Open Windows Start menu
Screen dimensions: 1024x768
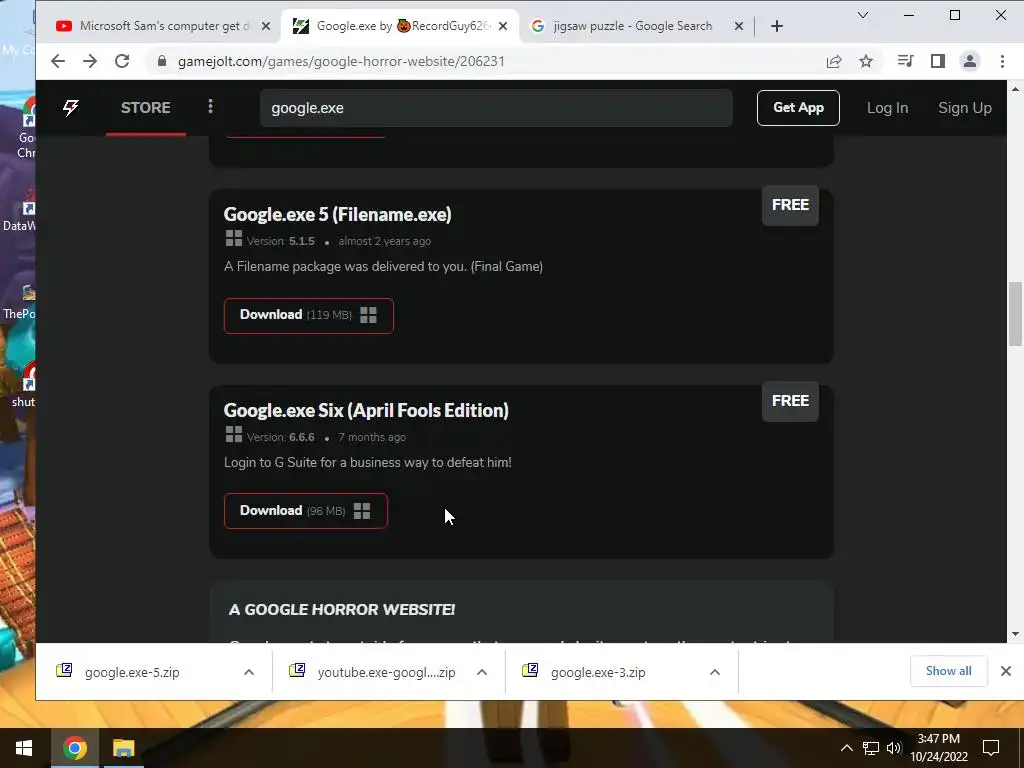click(24, 748)
